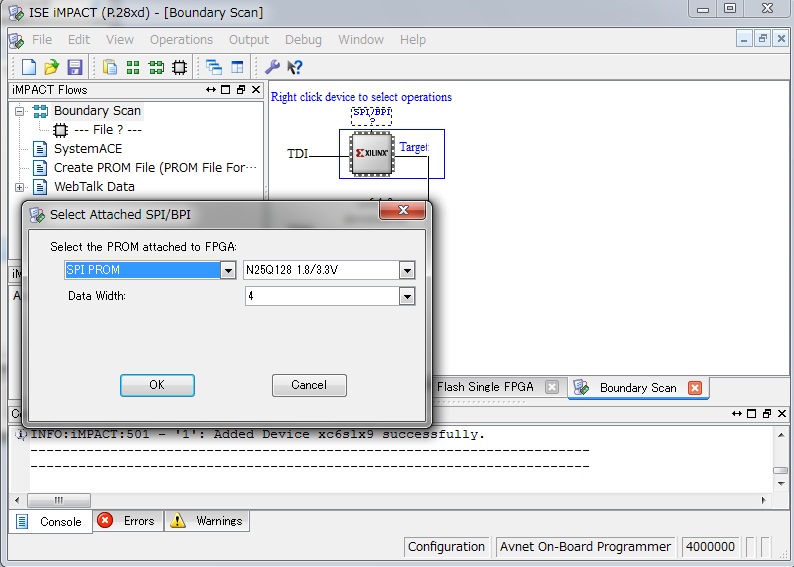794x567 pixels.
Task: Float the iMPACT Flows panel
Action: click(x=241, y=90)
